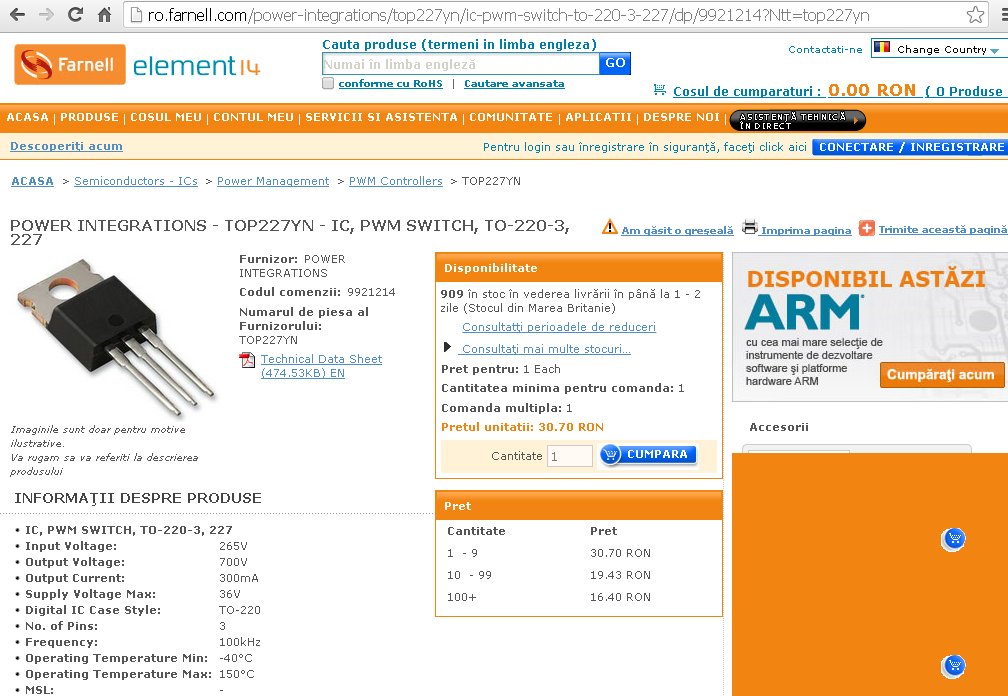
Task: Click Cumparati acum in ARM banner
Action: (x=941, y=375)
